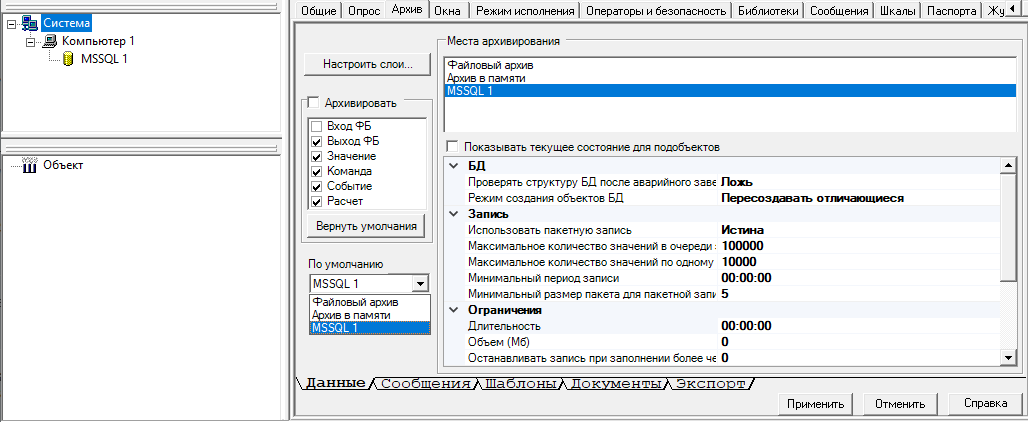
Task: Click the Объект icon in lower tree
Action: tap(30, 165)
